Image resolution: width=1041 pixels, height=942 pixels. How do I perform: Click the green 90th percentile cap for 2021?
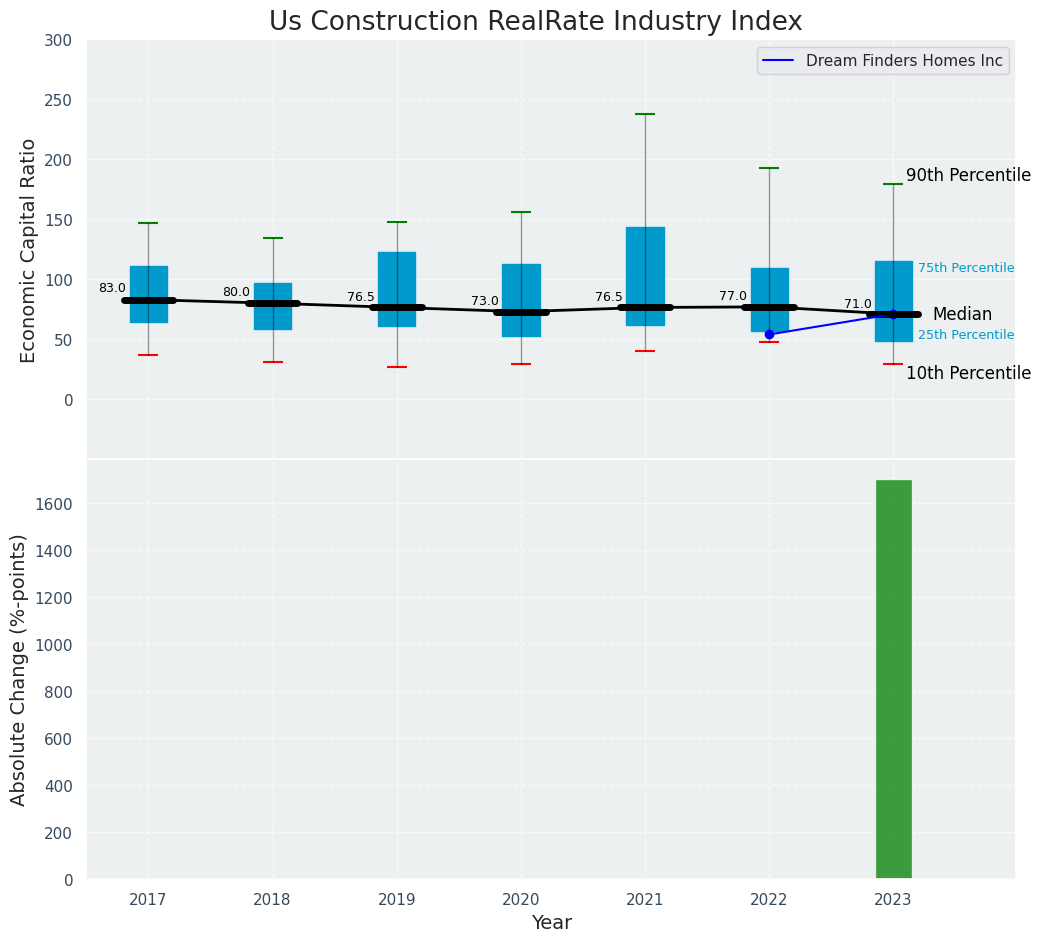coord(645,114)
